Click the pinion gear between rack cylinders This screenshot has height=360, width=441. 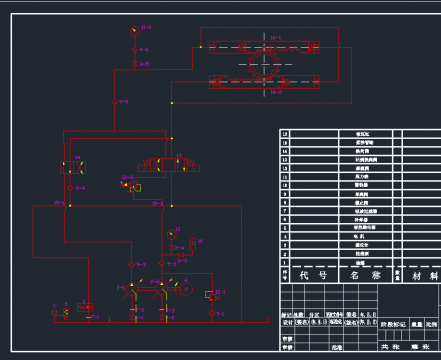pyautogui.click(x=264, y=64)
